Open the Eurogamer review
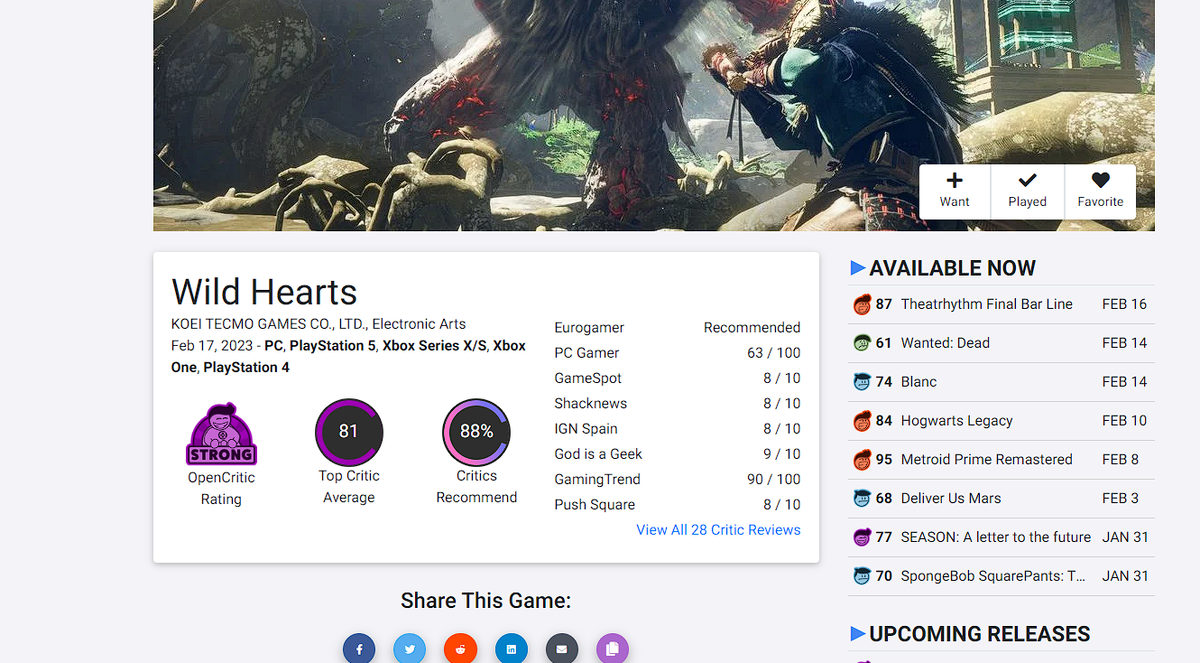Viewport: 1200px width, 663px height. click(x=677, y=327)
